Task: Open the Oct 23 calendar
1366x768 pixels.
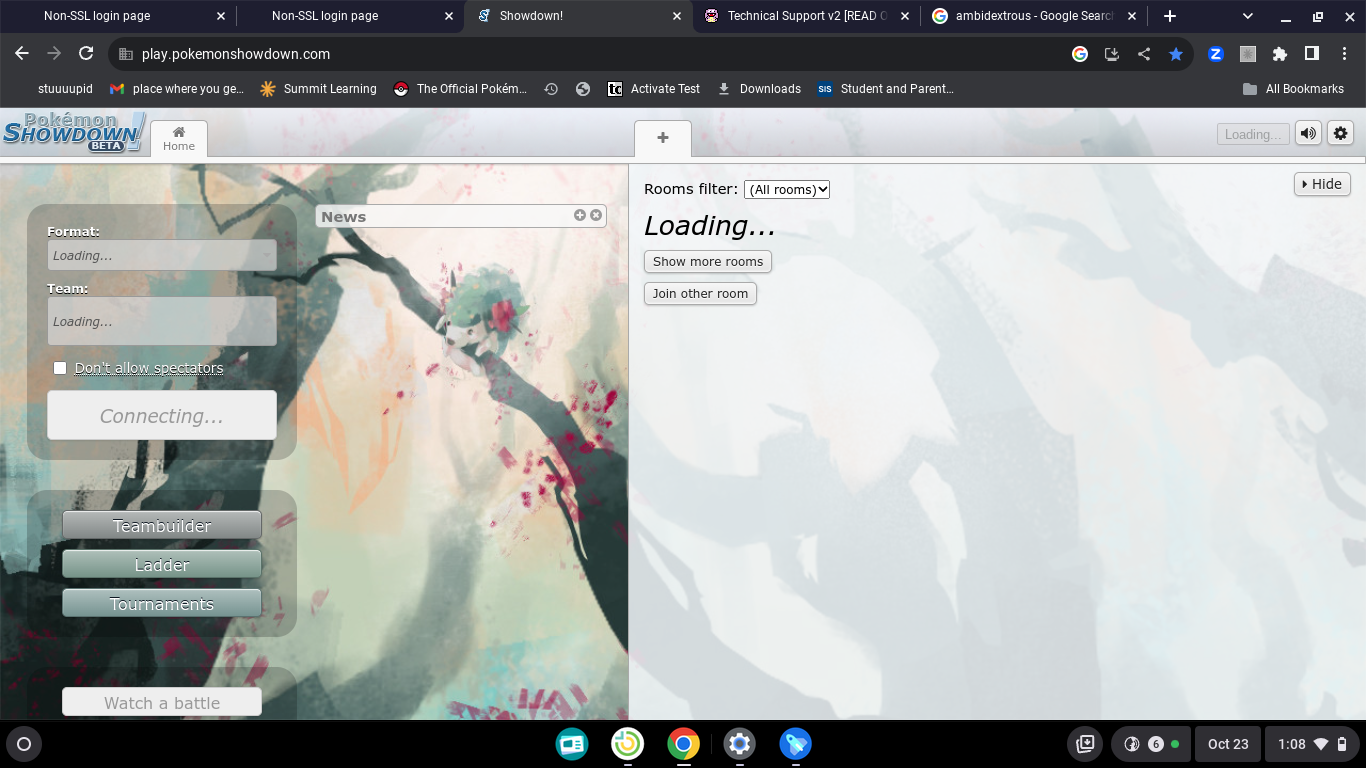Action: [x=1228, y=744]
